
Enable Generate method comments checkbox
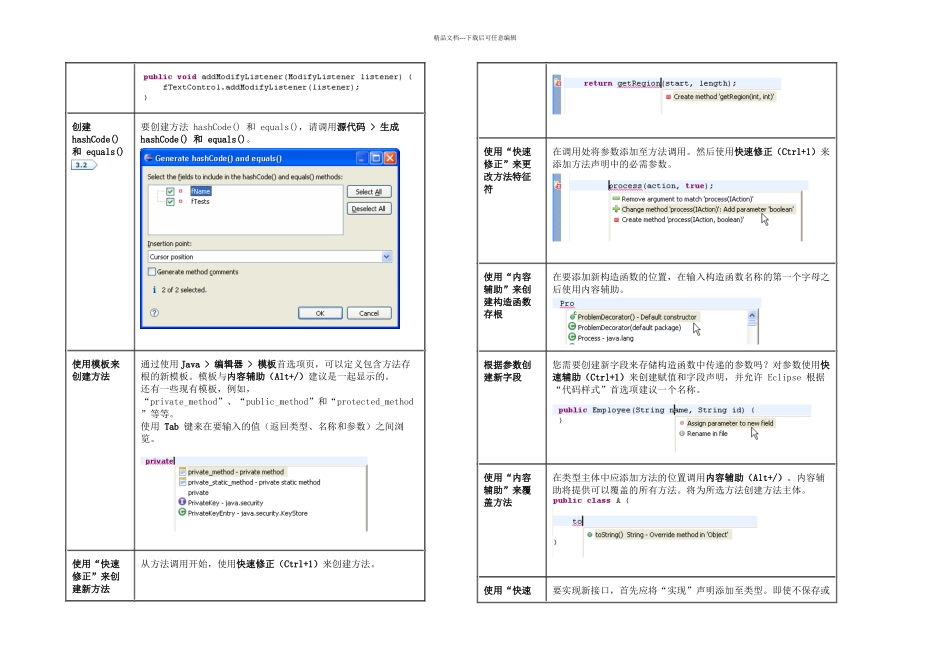pyautogui.click(x=152, y=272)
